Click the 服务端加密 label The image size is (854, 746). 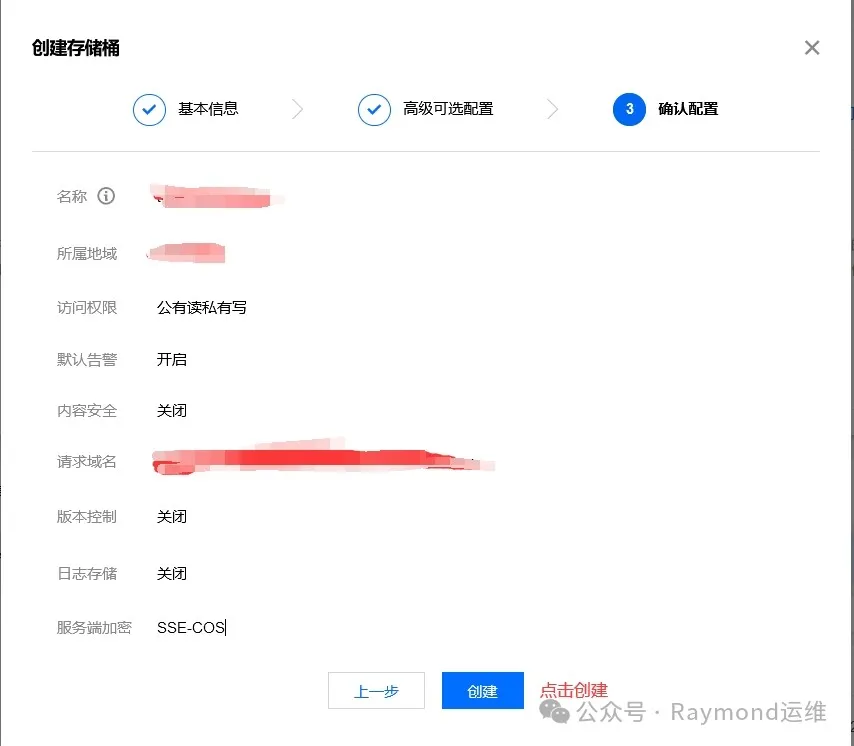coord(94,628)
